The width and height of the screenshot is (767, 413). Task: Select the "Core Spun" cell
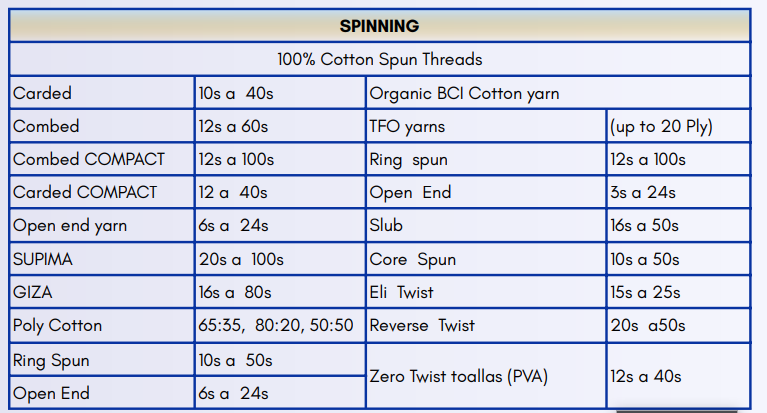pos(413,259)
